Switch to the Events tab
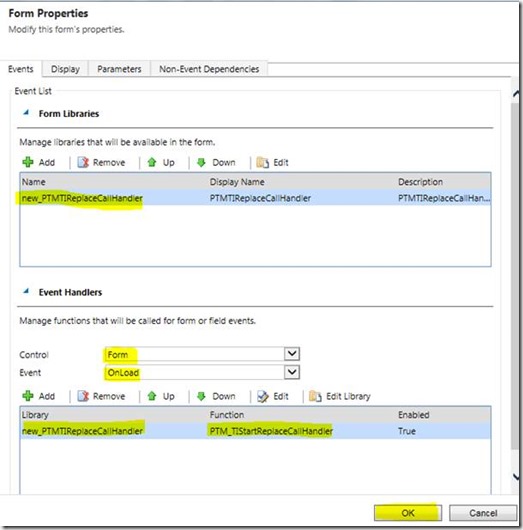 [x=21, y=69]
